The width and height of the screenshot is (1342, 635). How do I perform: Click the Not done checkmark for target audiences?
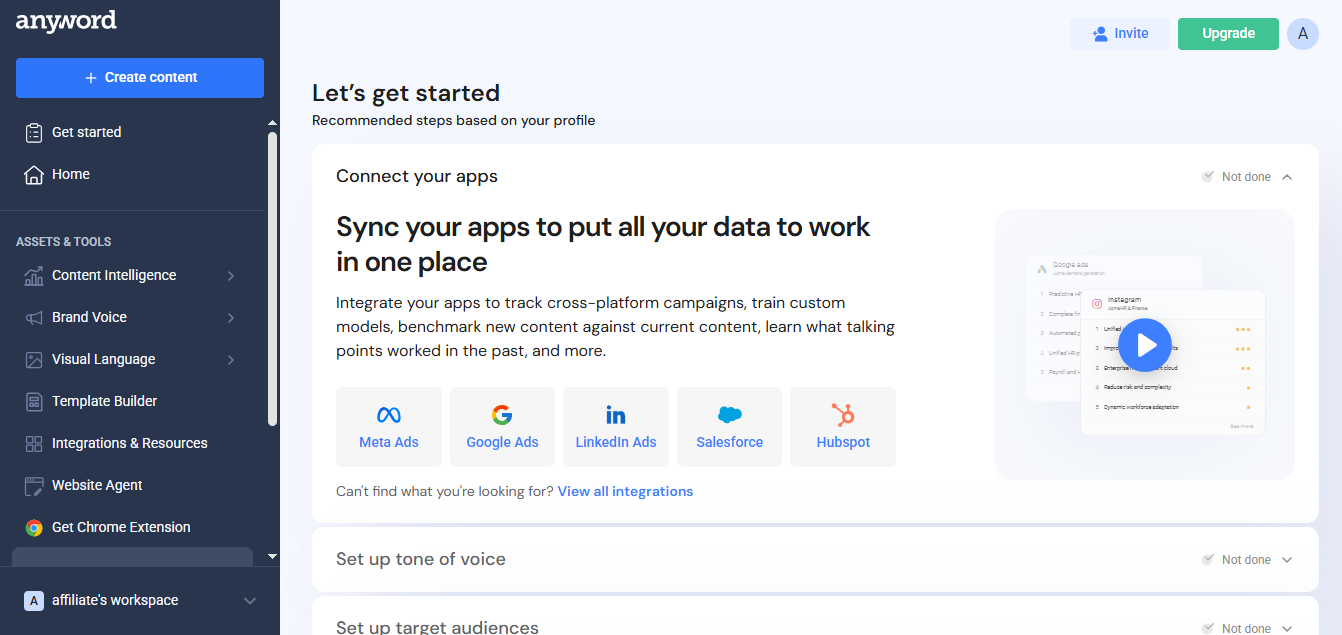(x=1208, y=628)
